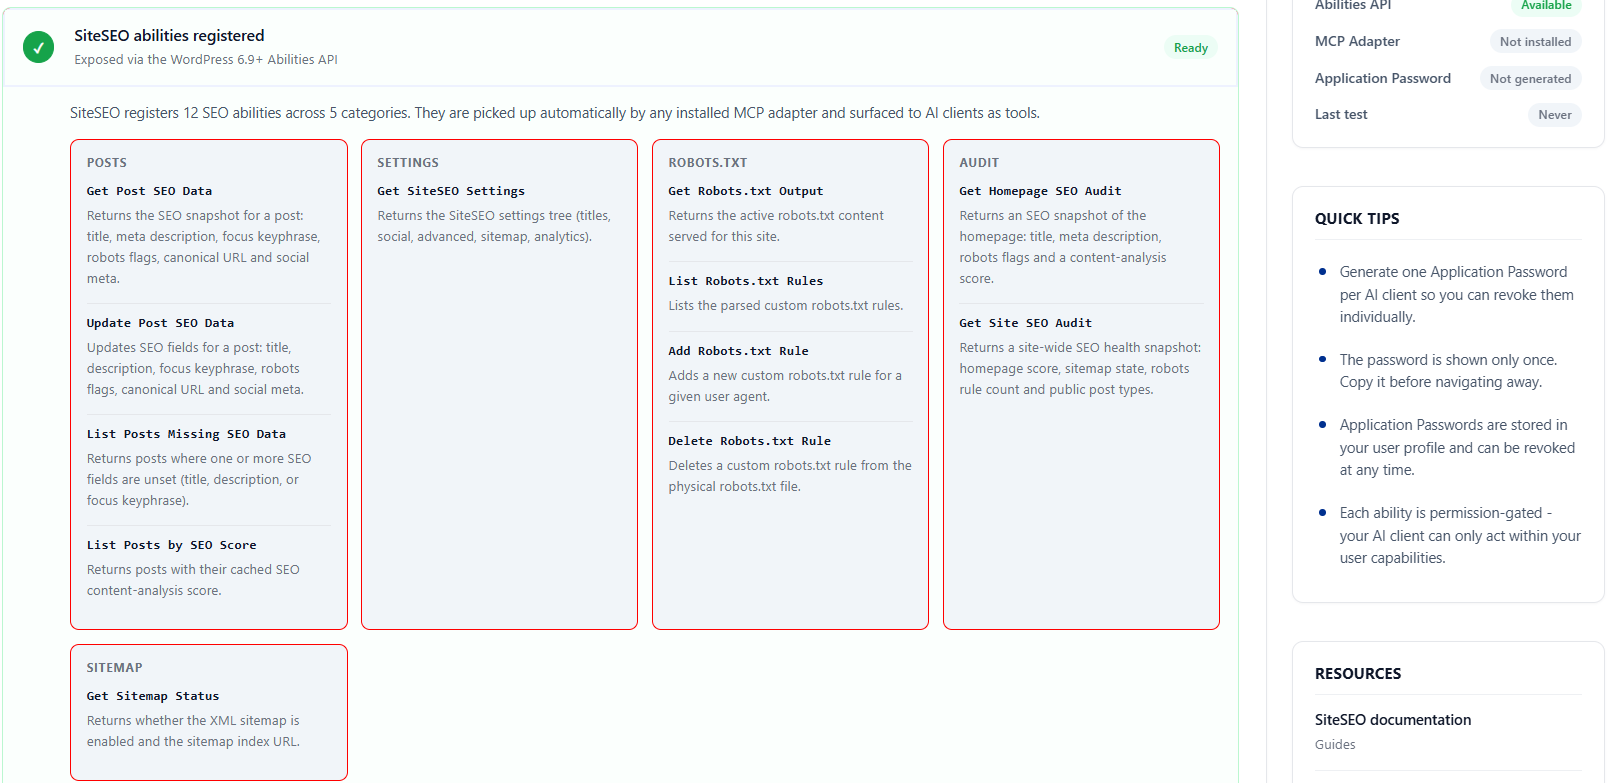Select the 'Get SiteSEO Settings' ability

[451, 191]
